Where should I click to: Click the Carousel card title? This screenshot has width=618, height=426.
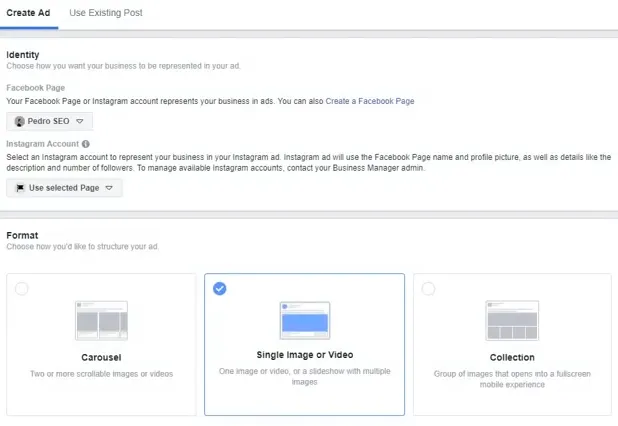pyautogui.click(x=101, y=357)
